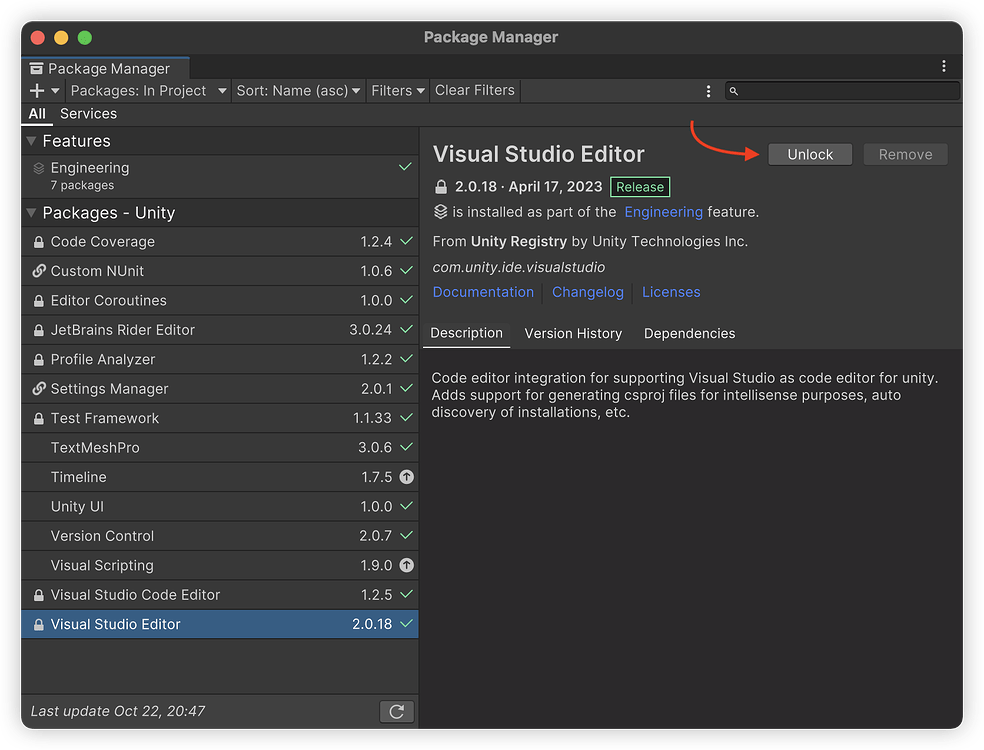Switch to the Dependencies tab
The height and width of the screenshot is (750, 984).
click(x=689, y=334)
